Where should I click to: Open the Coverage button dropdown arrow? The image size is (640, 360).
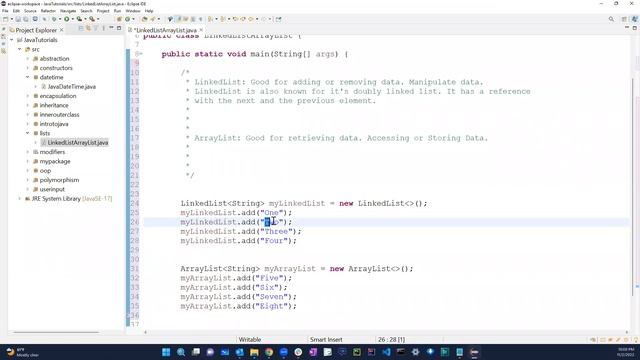(x=85, y=19)
